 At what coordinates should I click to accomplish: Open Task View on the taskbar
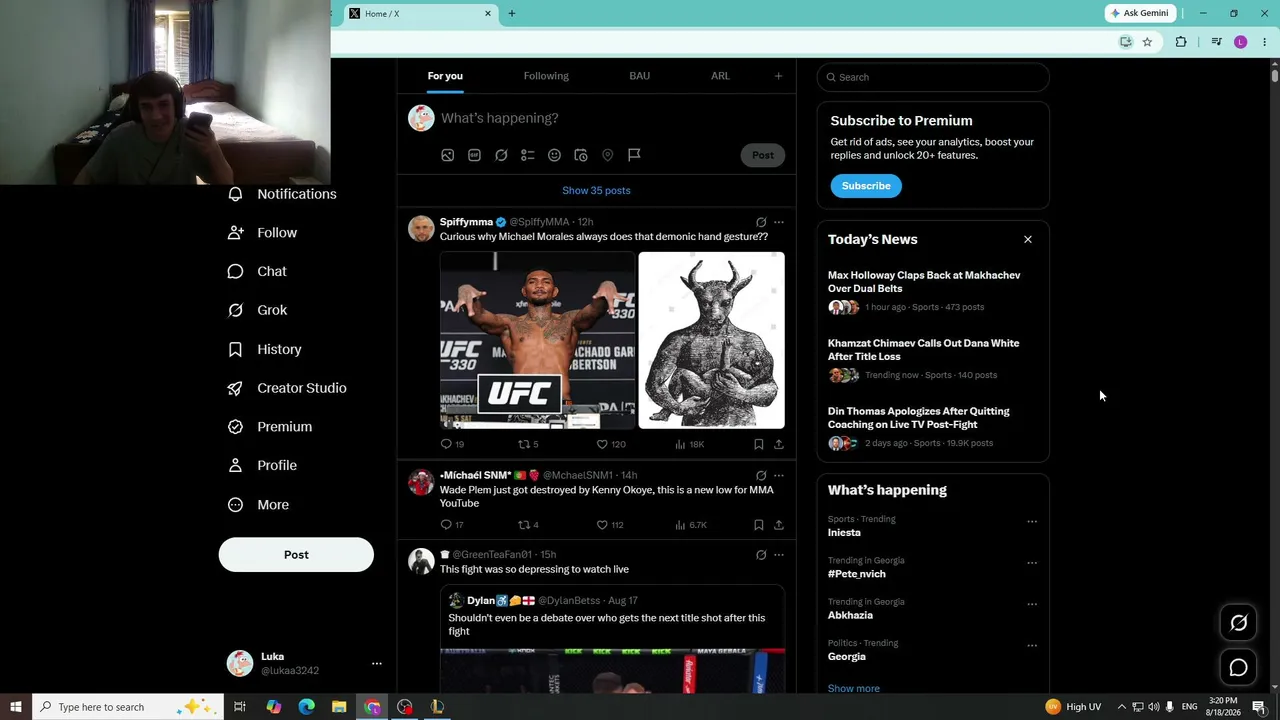coord(240,707)
